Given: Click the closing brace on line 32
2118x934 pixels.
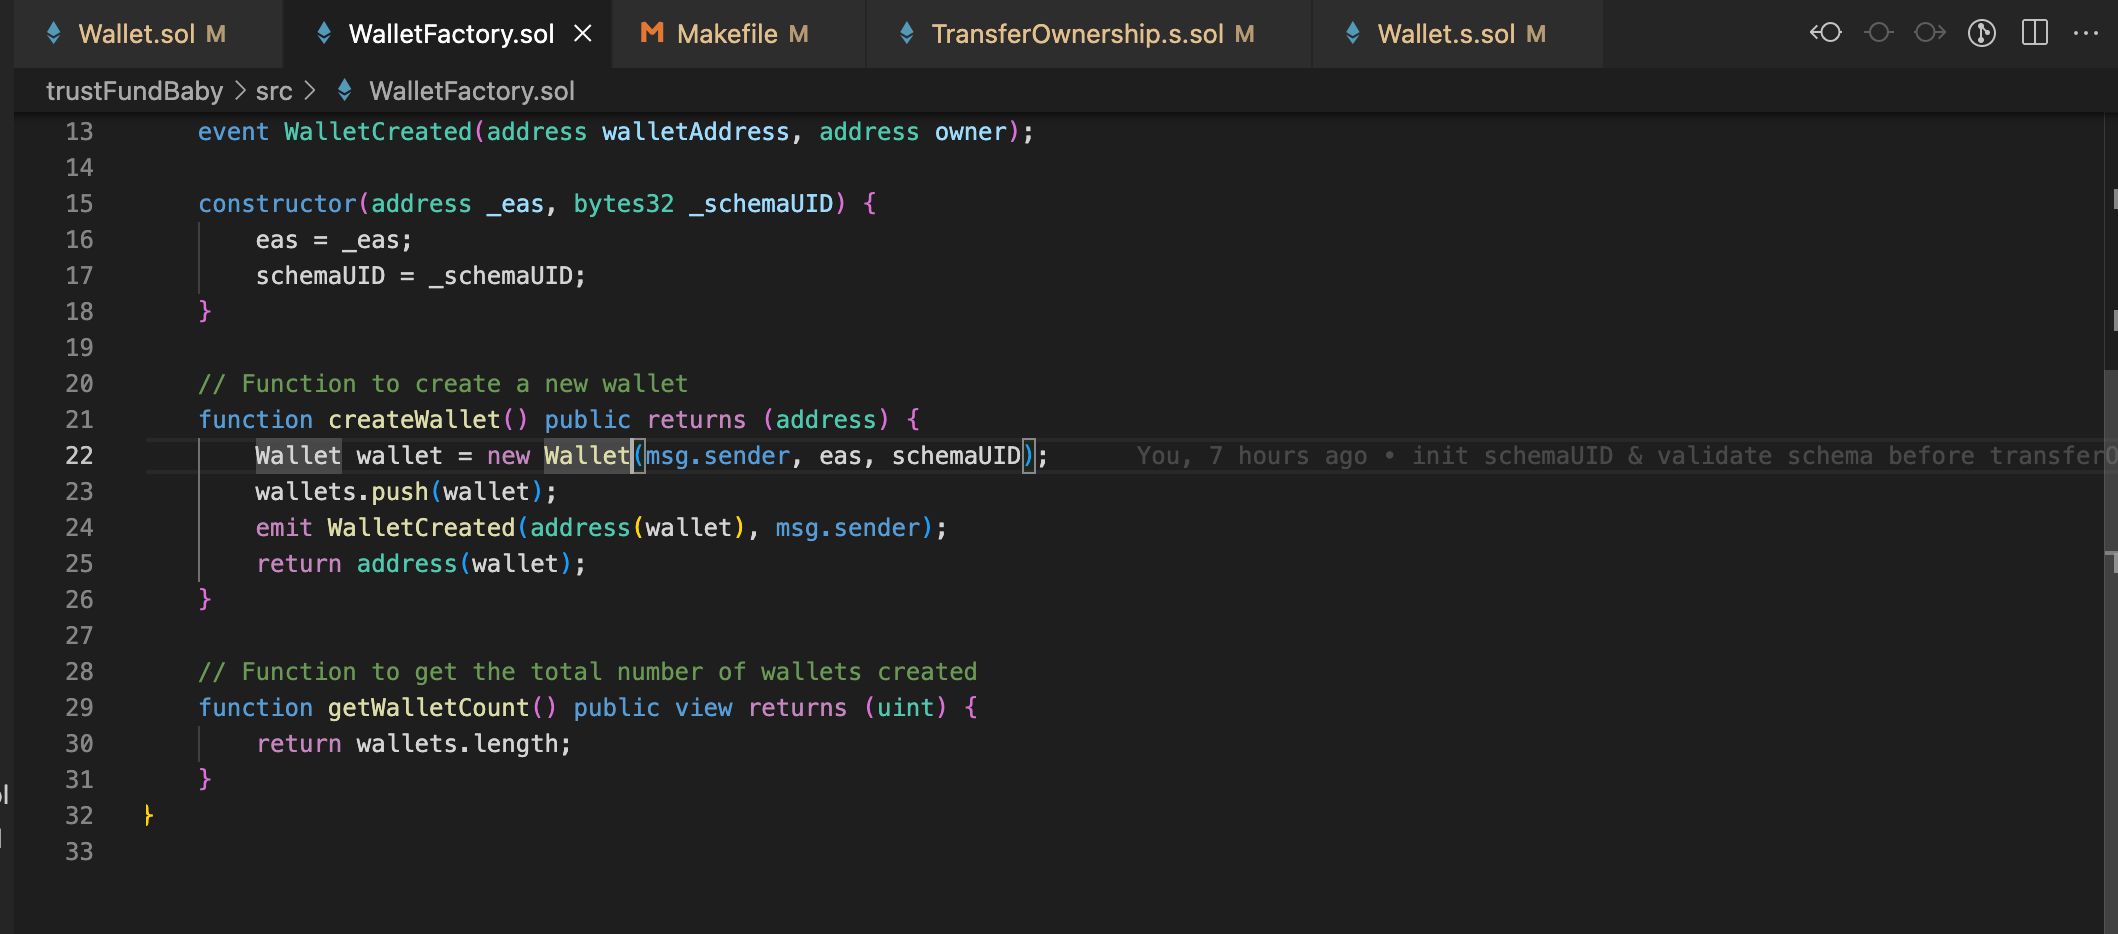Looking at the screenshot, I should 148,815.
